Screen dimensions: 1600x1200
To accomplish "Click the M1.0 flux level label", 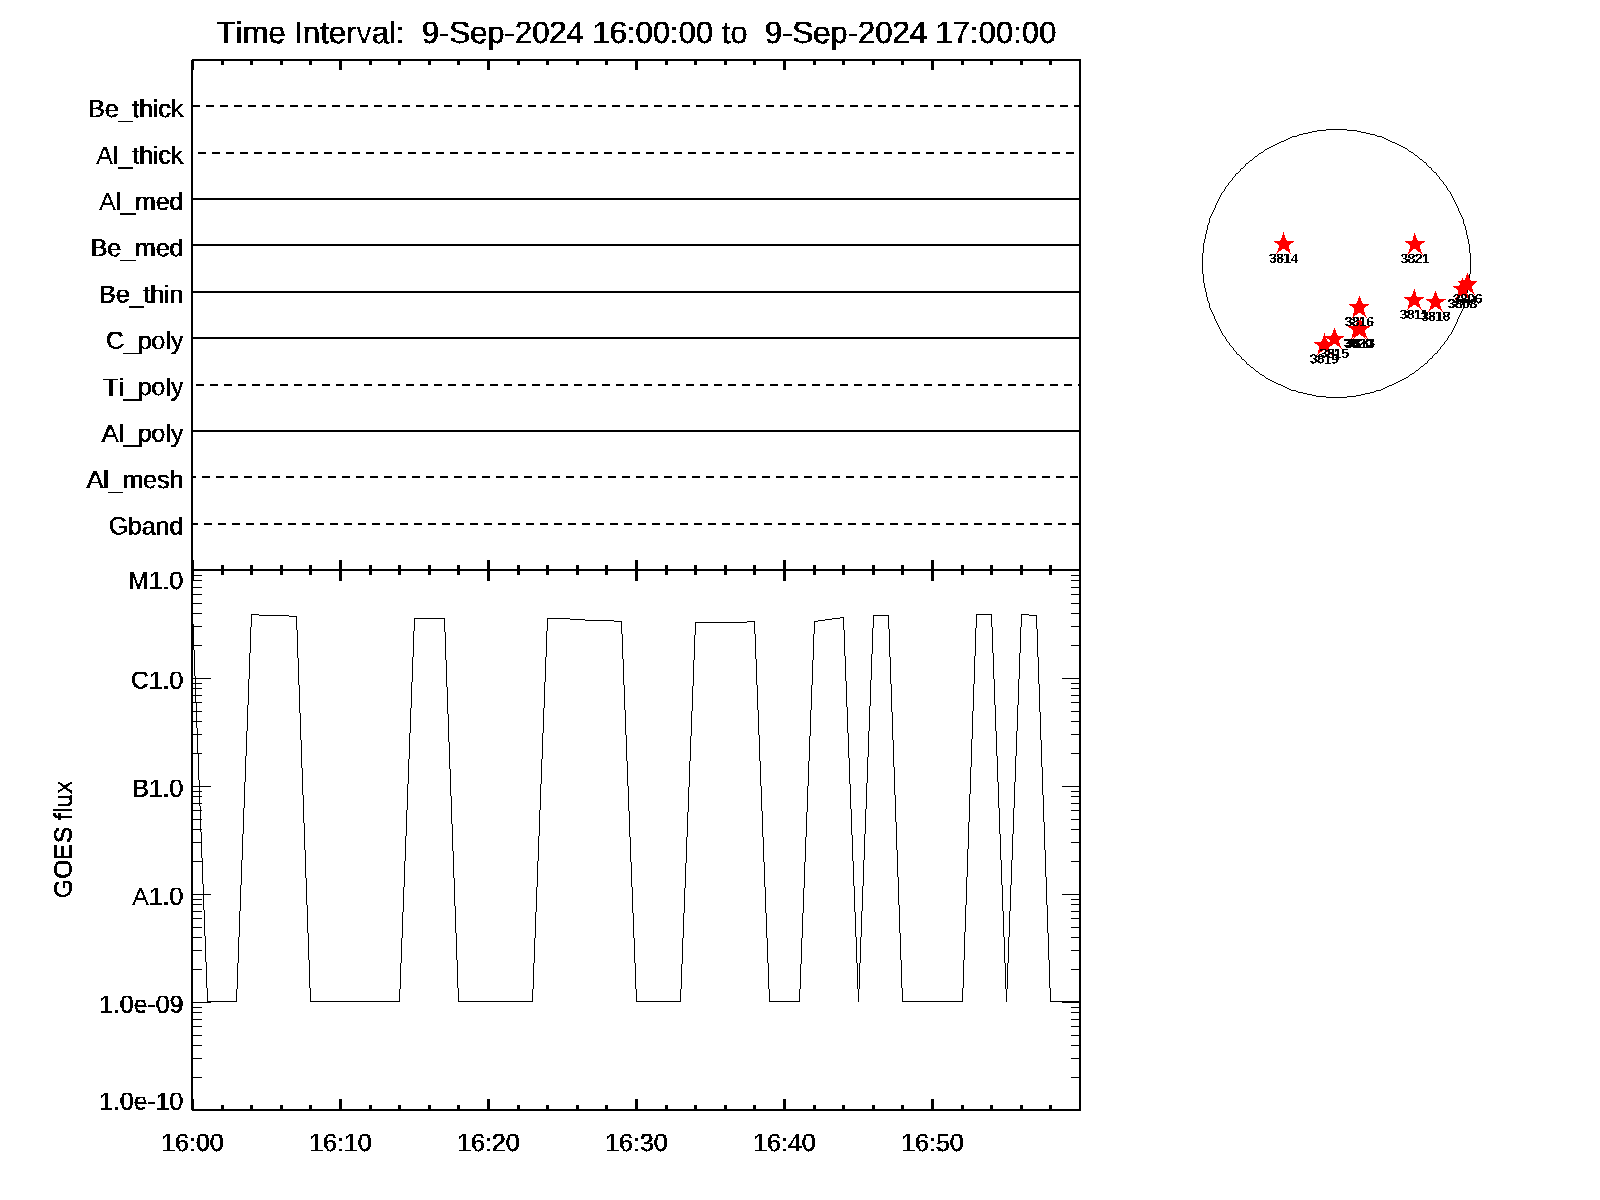I will tap(156, 581).
